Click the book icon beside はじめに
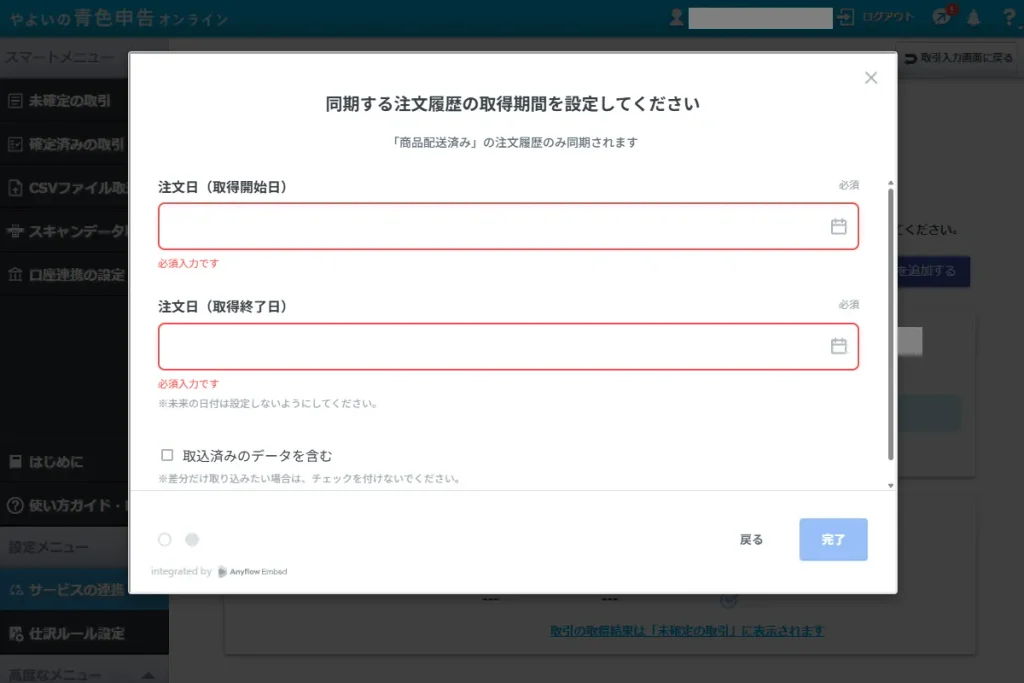The image size is (1024, 683). click(x=16, y=462)
